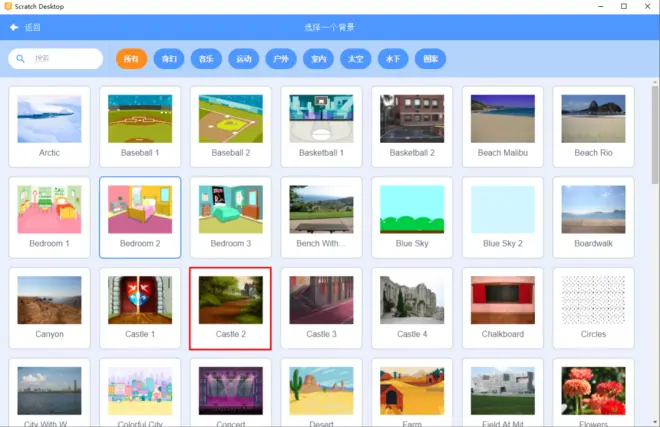Viewport: 660px width, 427px height.
Task: Pick the Bench With... backdrop
Action: click(322, 217)
